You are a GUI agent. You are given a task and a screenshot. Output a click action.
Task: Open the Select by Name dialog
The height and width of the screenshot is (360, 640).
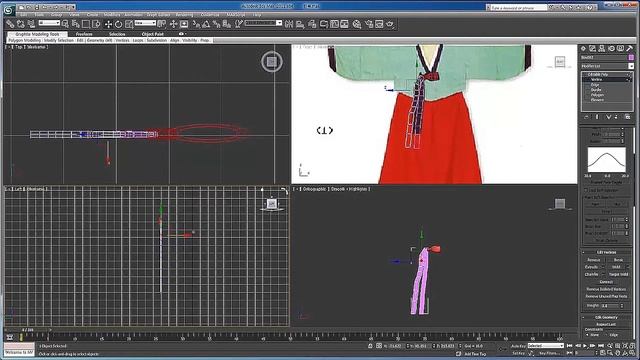tap(76, 24)
